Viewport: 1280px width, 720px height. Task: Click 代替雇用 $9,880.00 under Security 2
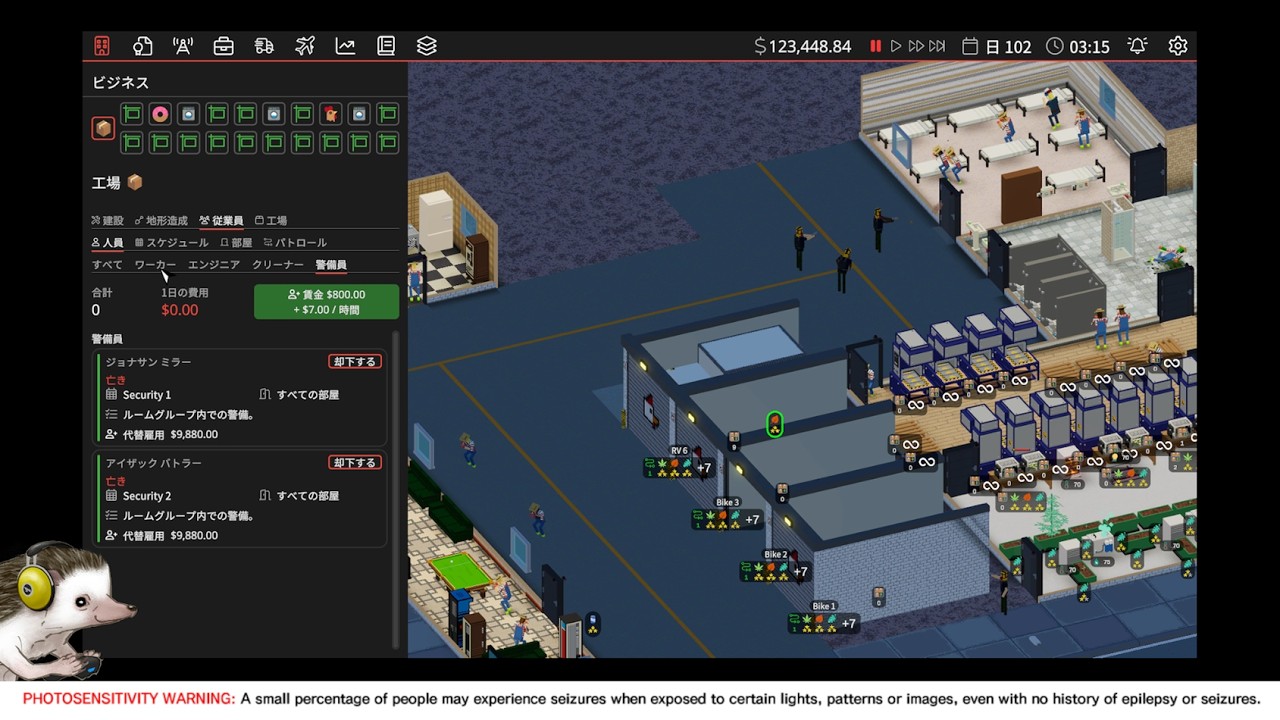(161, 536)
